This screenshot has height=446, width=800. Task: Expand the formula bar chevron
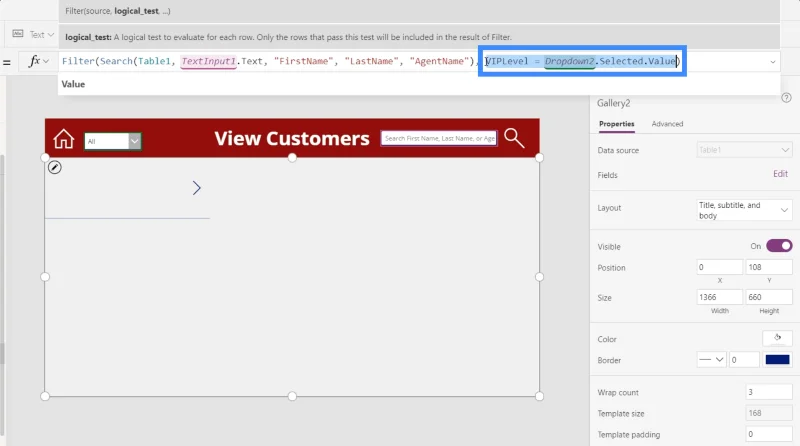pos(772,62)
